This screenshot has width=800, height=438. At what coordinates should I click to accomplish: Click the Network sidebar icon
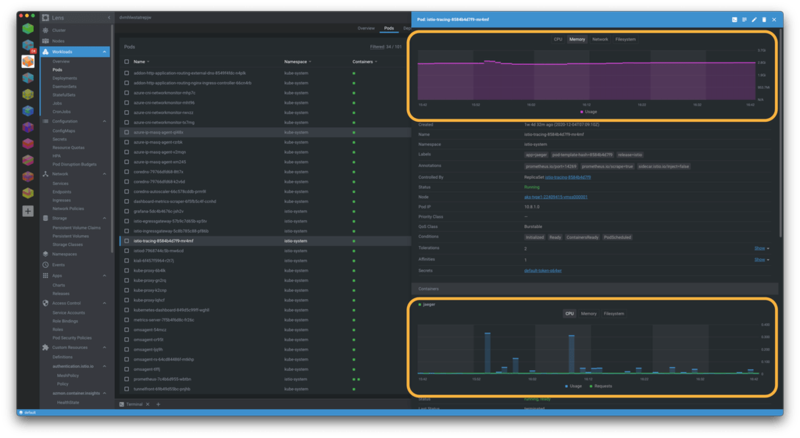coord(45,174)
